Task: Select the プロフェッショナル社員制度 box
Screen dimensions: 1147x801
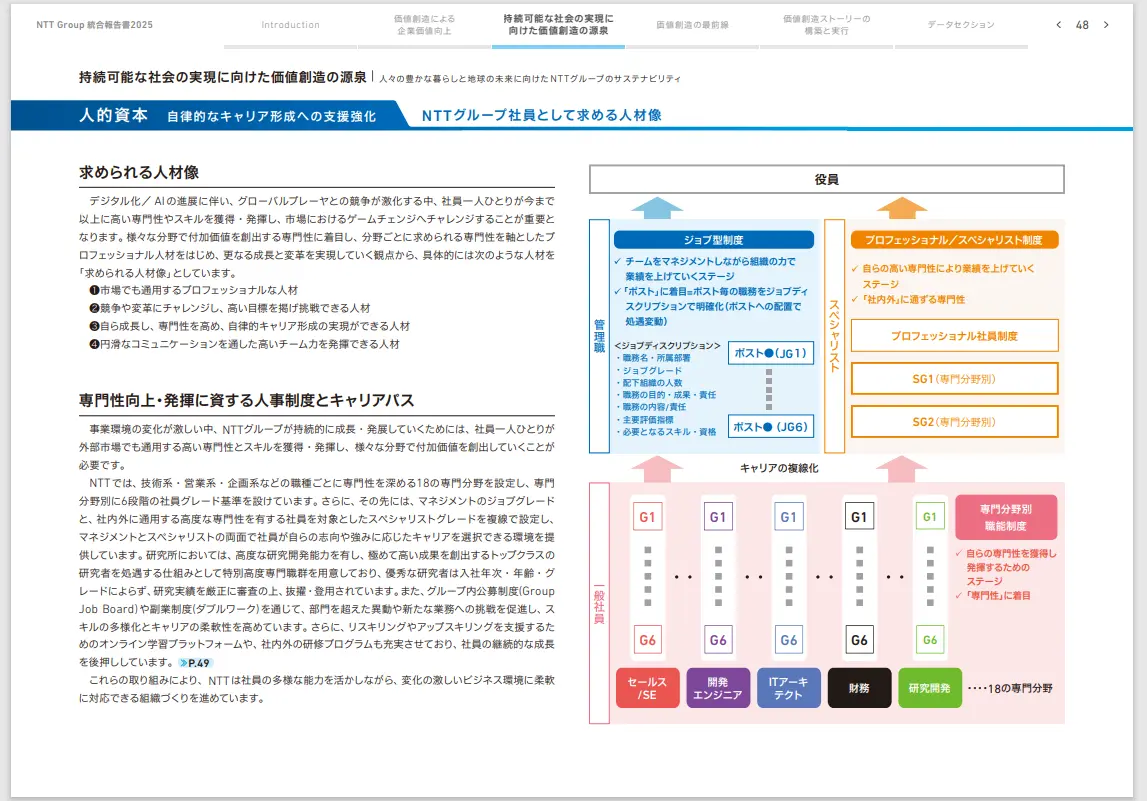Action: point(954,335)
